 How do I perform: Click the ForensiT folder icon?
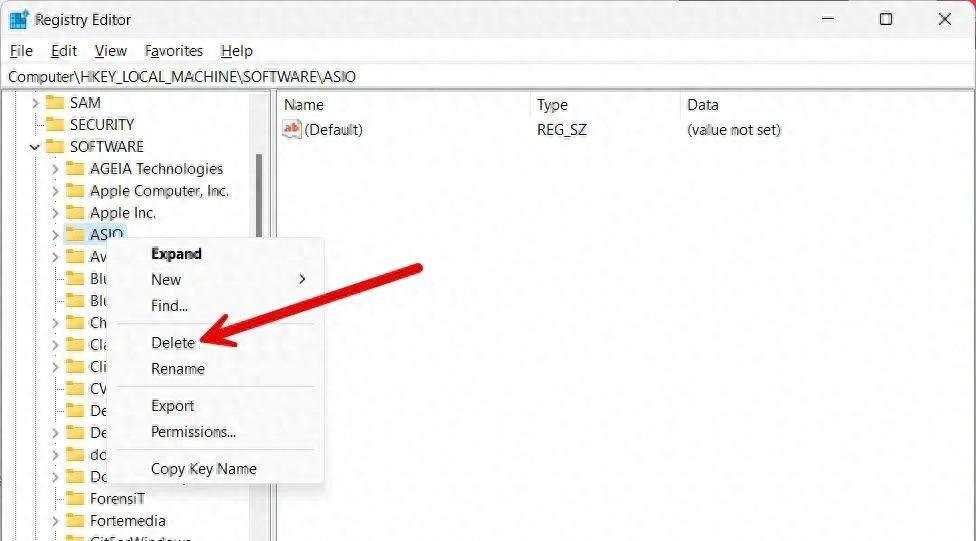(x=75, y=498)
